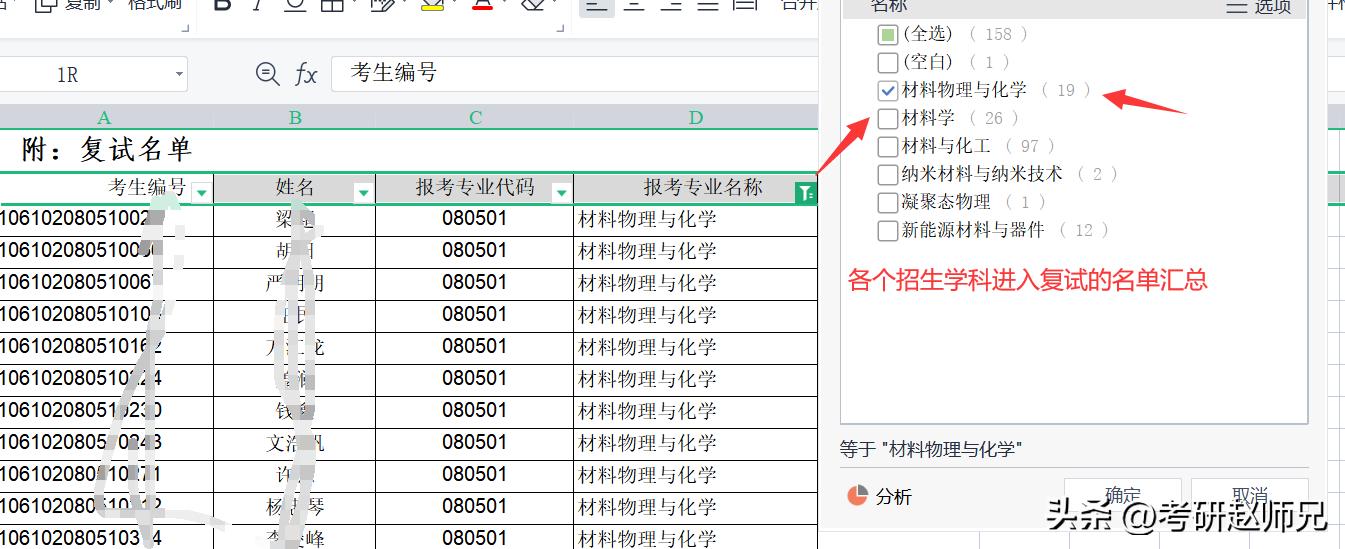Select the title cell 附：复试名单

click(x=107, y=150)
